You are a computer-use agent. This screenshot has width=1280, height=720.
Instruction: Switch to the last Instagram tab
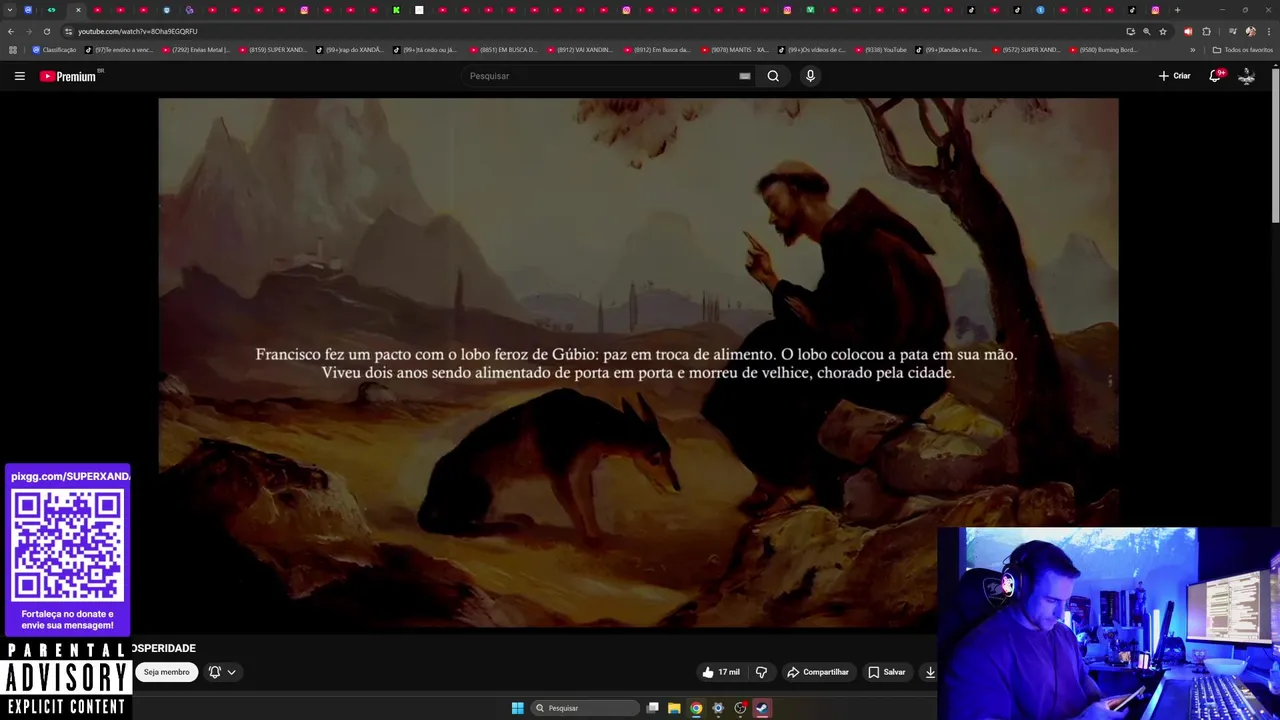pyautogui.click(x=1155, y=10)
